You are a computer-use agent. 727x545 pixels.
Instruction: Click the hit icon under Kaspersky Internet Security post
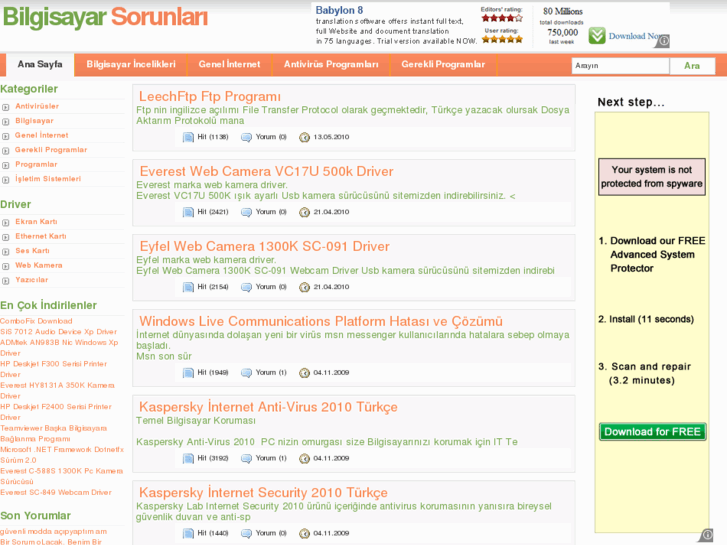188,533
